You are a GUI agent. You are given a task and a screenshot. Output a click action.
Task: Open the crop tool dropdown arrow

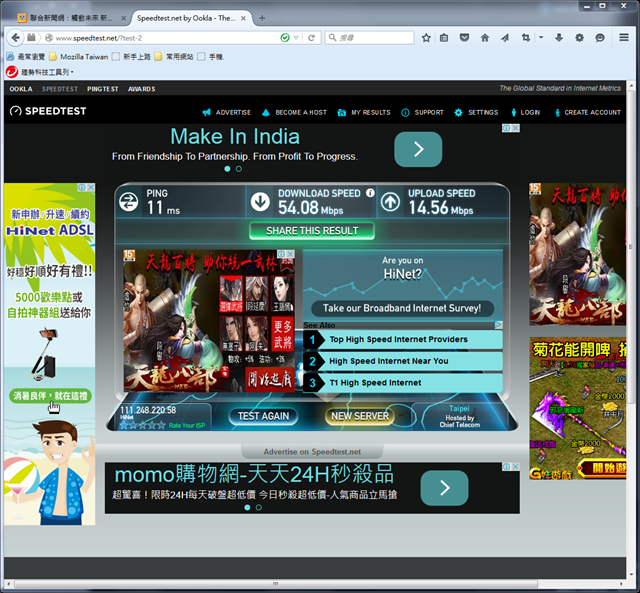541,38
